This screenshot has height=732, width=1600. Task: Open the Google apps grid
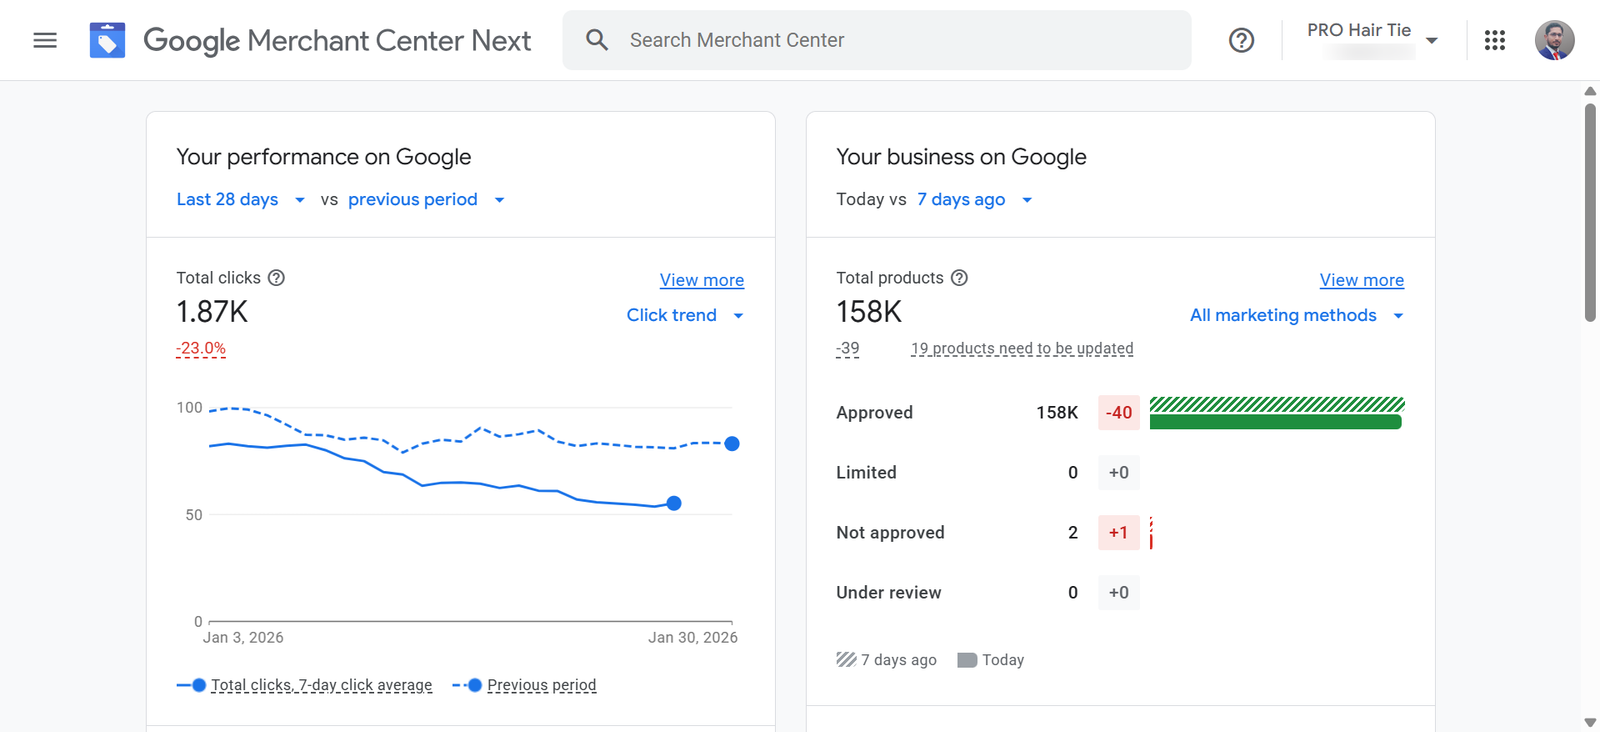pyautogui.click(x=1494, y=40)
